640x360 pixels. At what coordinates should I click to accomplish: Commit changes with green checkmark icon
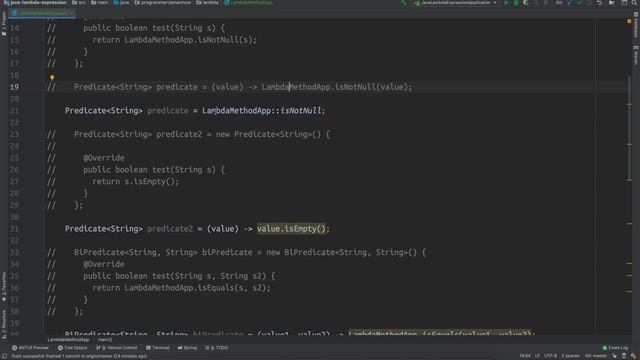580,3
